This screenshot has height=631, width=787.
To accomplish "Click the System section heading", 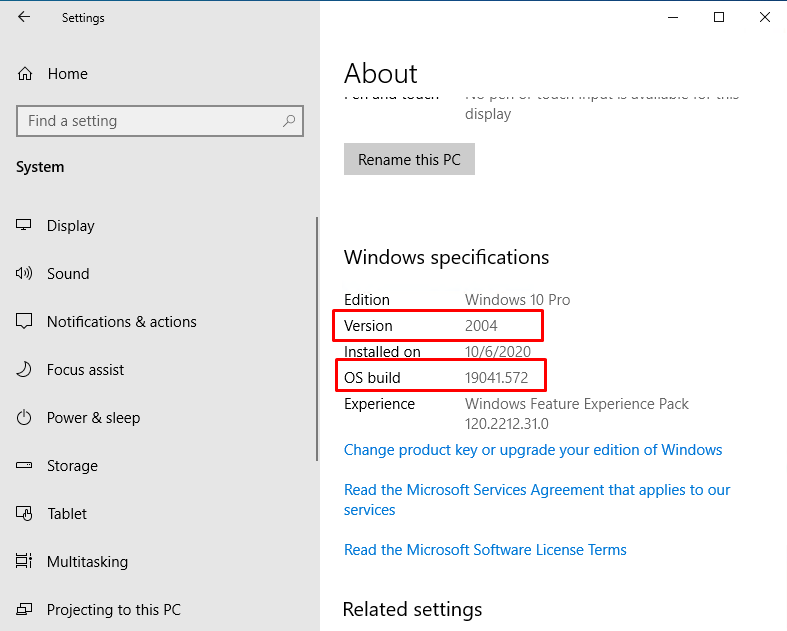I will [x=40, y=167].
